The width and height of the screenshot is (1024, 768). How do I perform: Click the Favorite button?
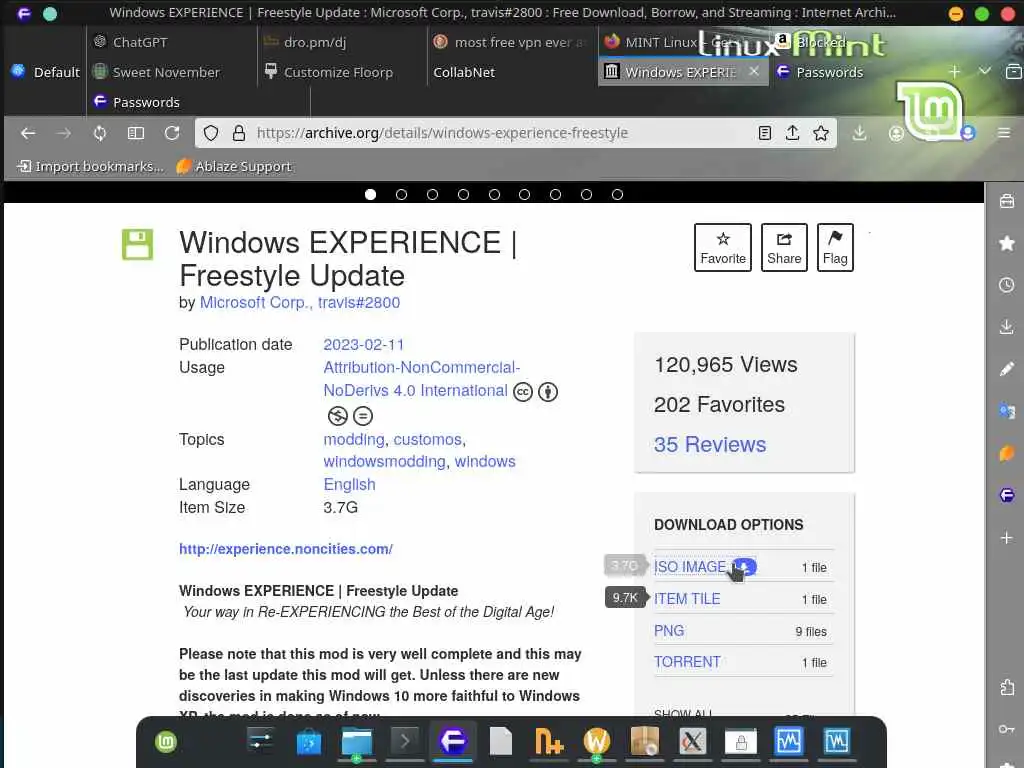pos(722,248)
